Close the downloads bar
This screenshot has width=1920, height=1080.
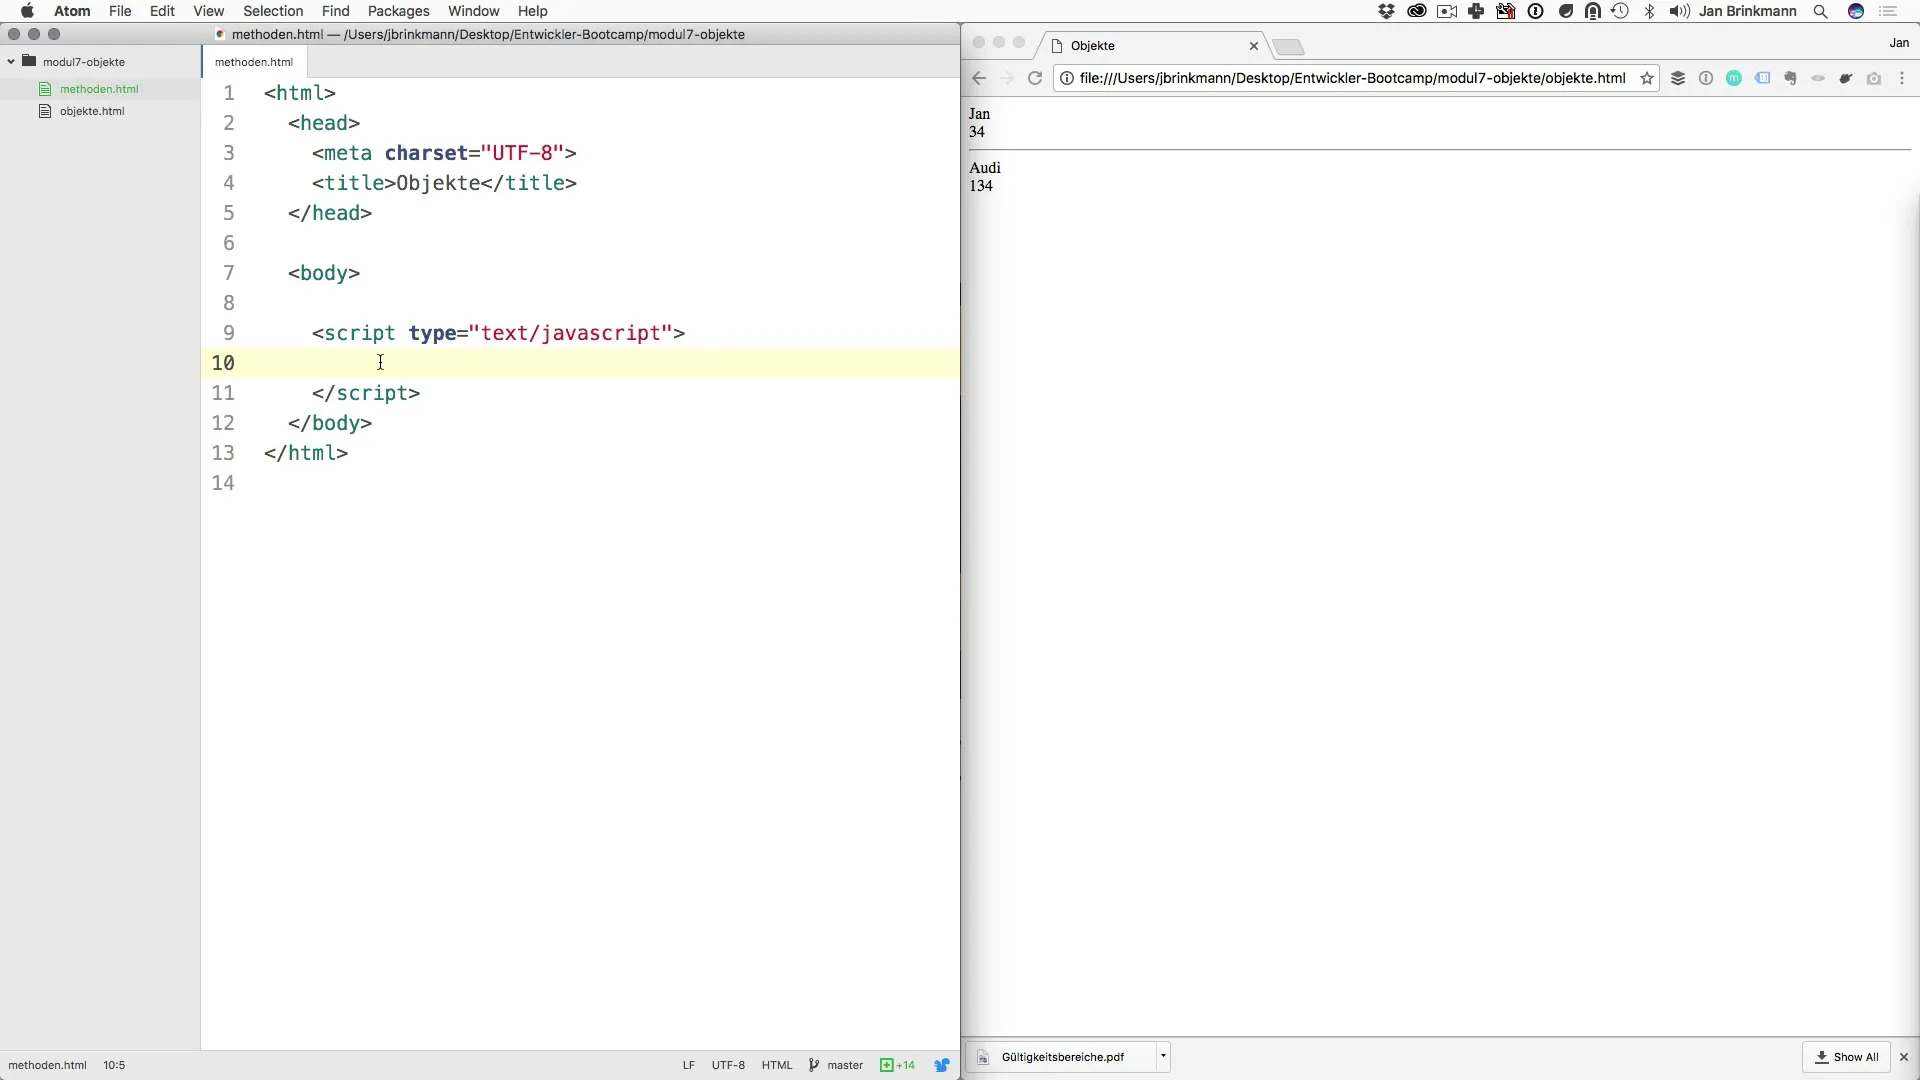pos(1904,1057)
